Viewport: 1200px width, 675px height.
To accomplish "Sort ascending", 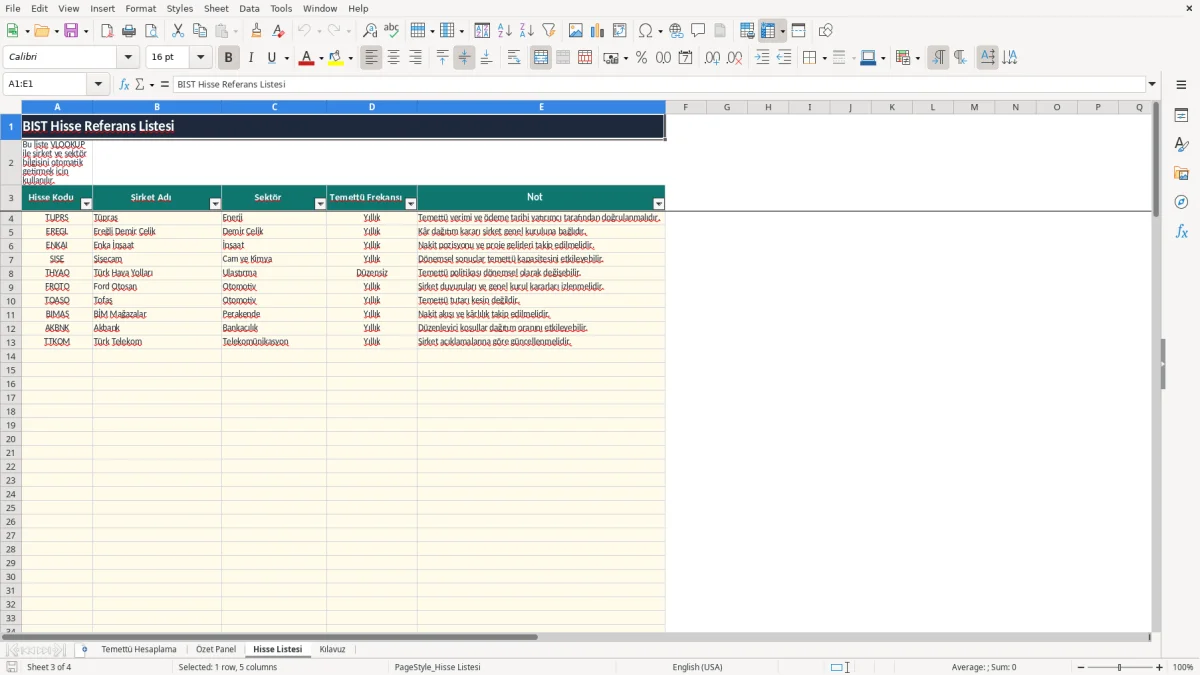I will click(x=504, y=31).
